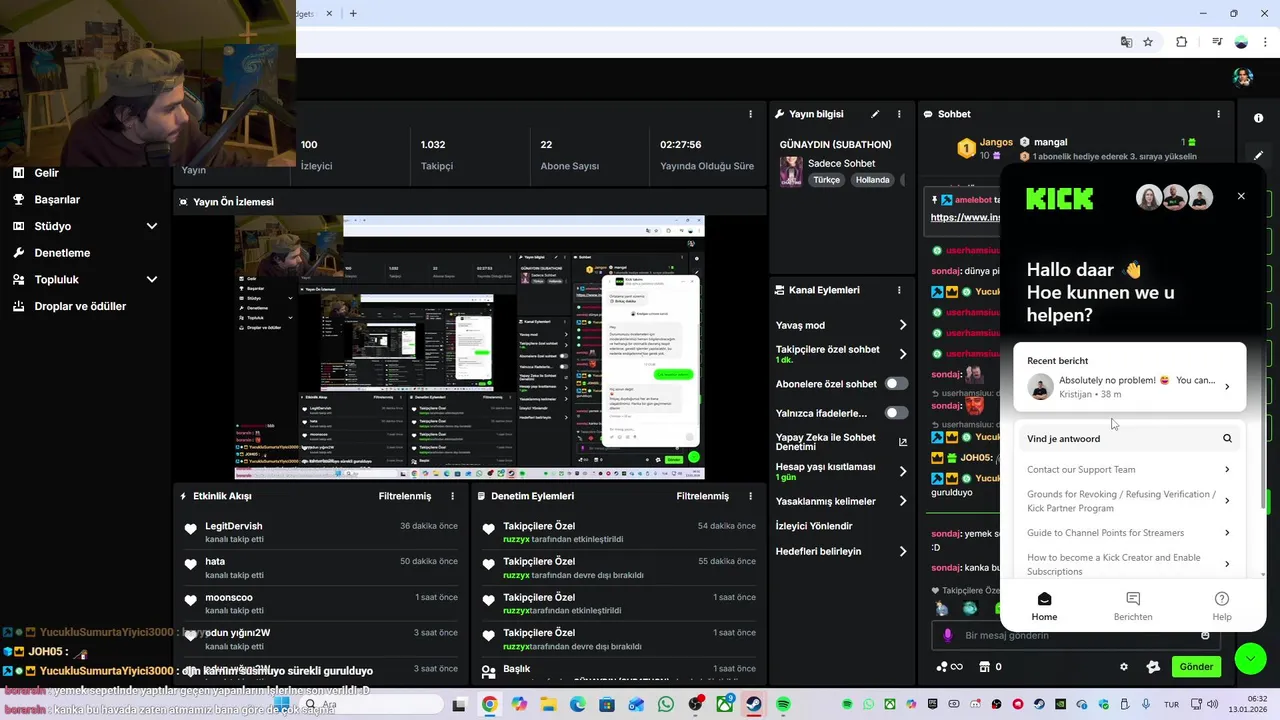This screenshot has width=1280, height=720.
Task: Open Steam from the taskbar
Action: point(754,705)
